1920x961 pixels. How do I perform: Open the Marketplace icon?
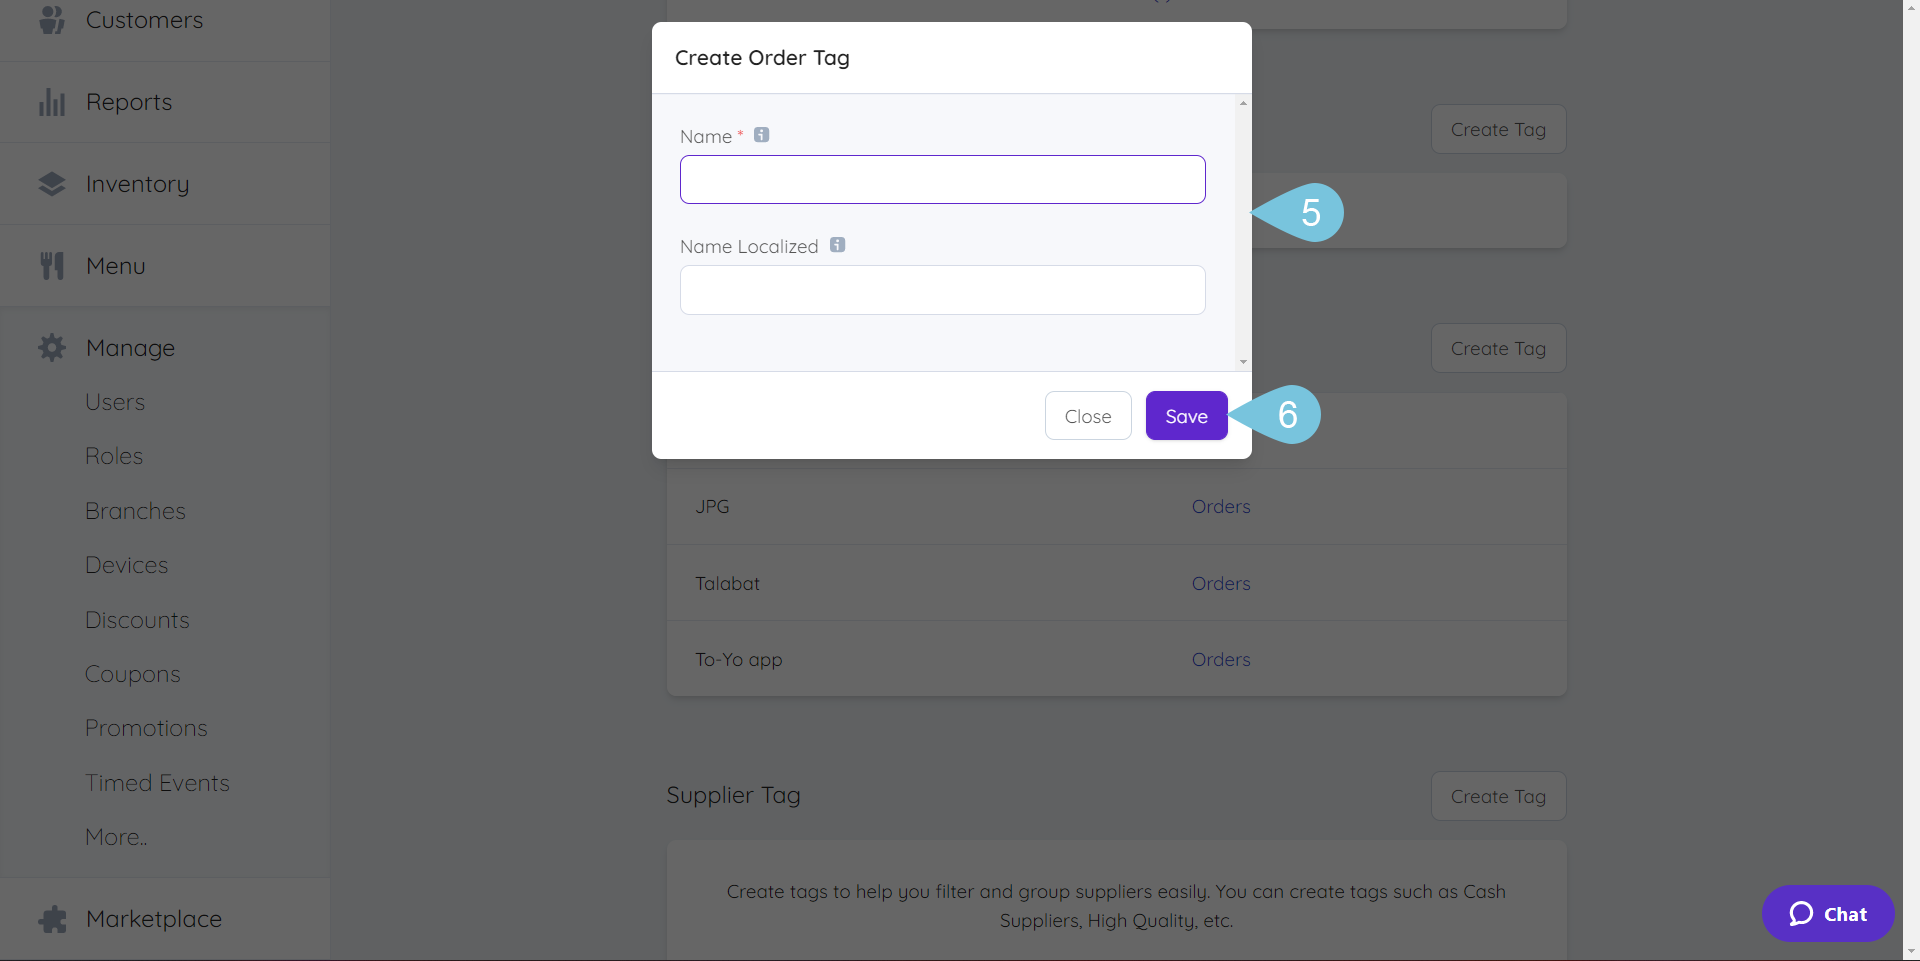click(x=51, y=918)
